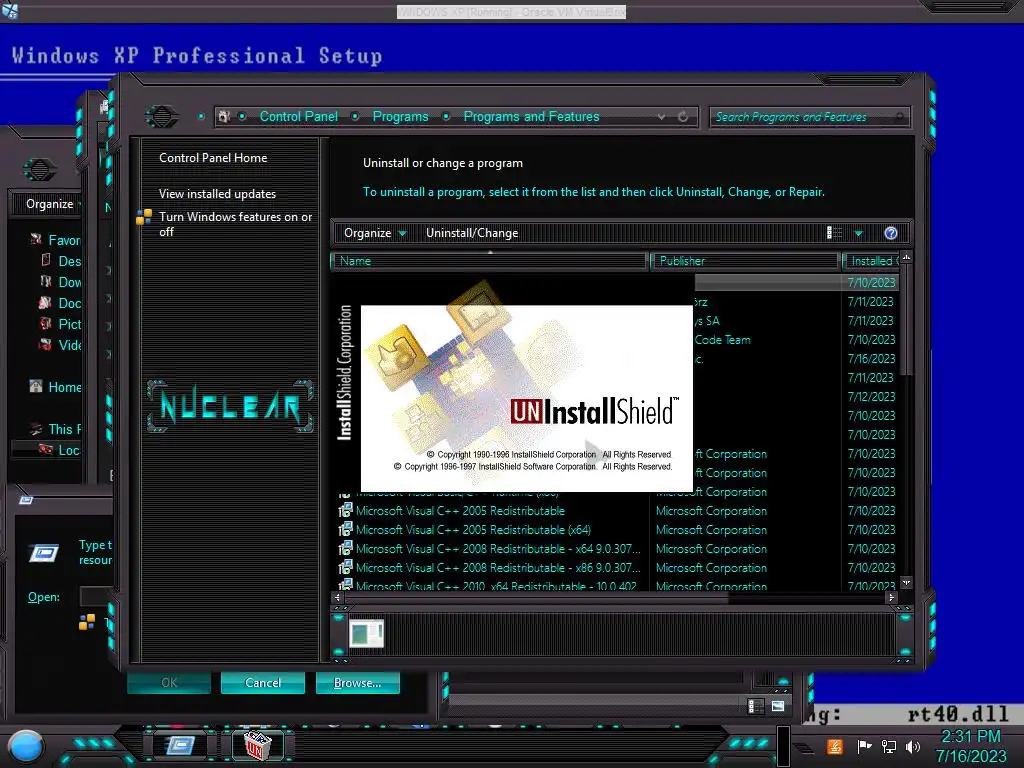Click the volume speaker tray icon
This screenshot has height=768, width=1024.
pos(913,746)
